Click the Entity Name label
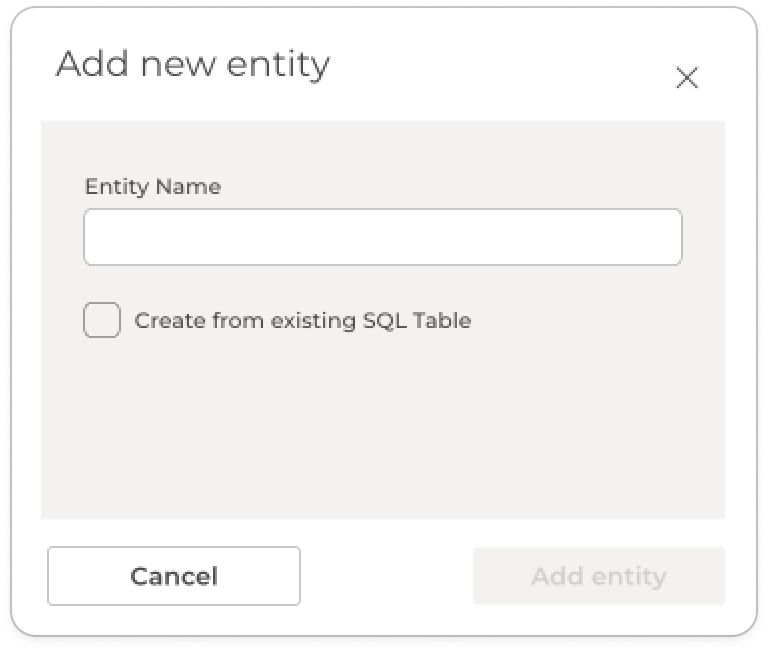Screen dimensions: 768x651 [x=153, y=187]
